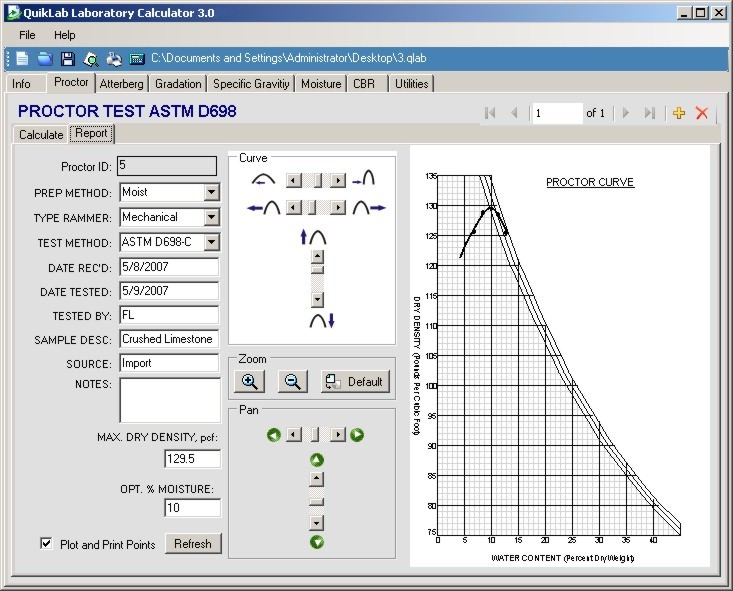This screenshot has height=591, width=733.
Task: Click the New file icon in toolbar
Action: click(22, 59)
